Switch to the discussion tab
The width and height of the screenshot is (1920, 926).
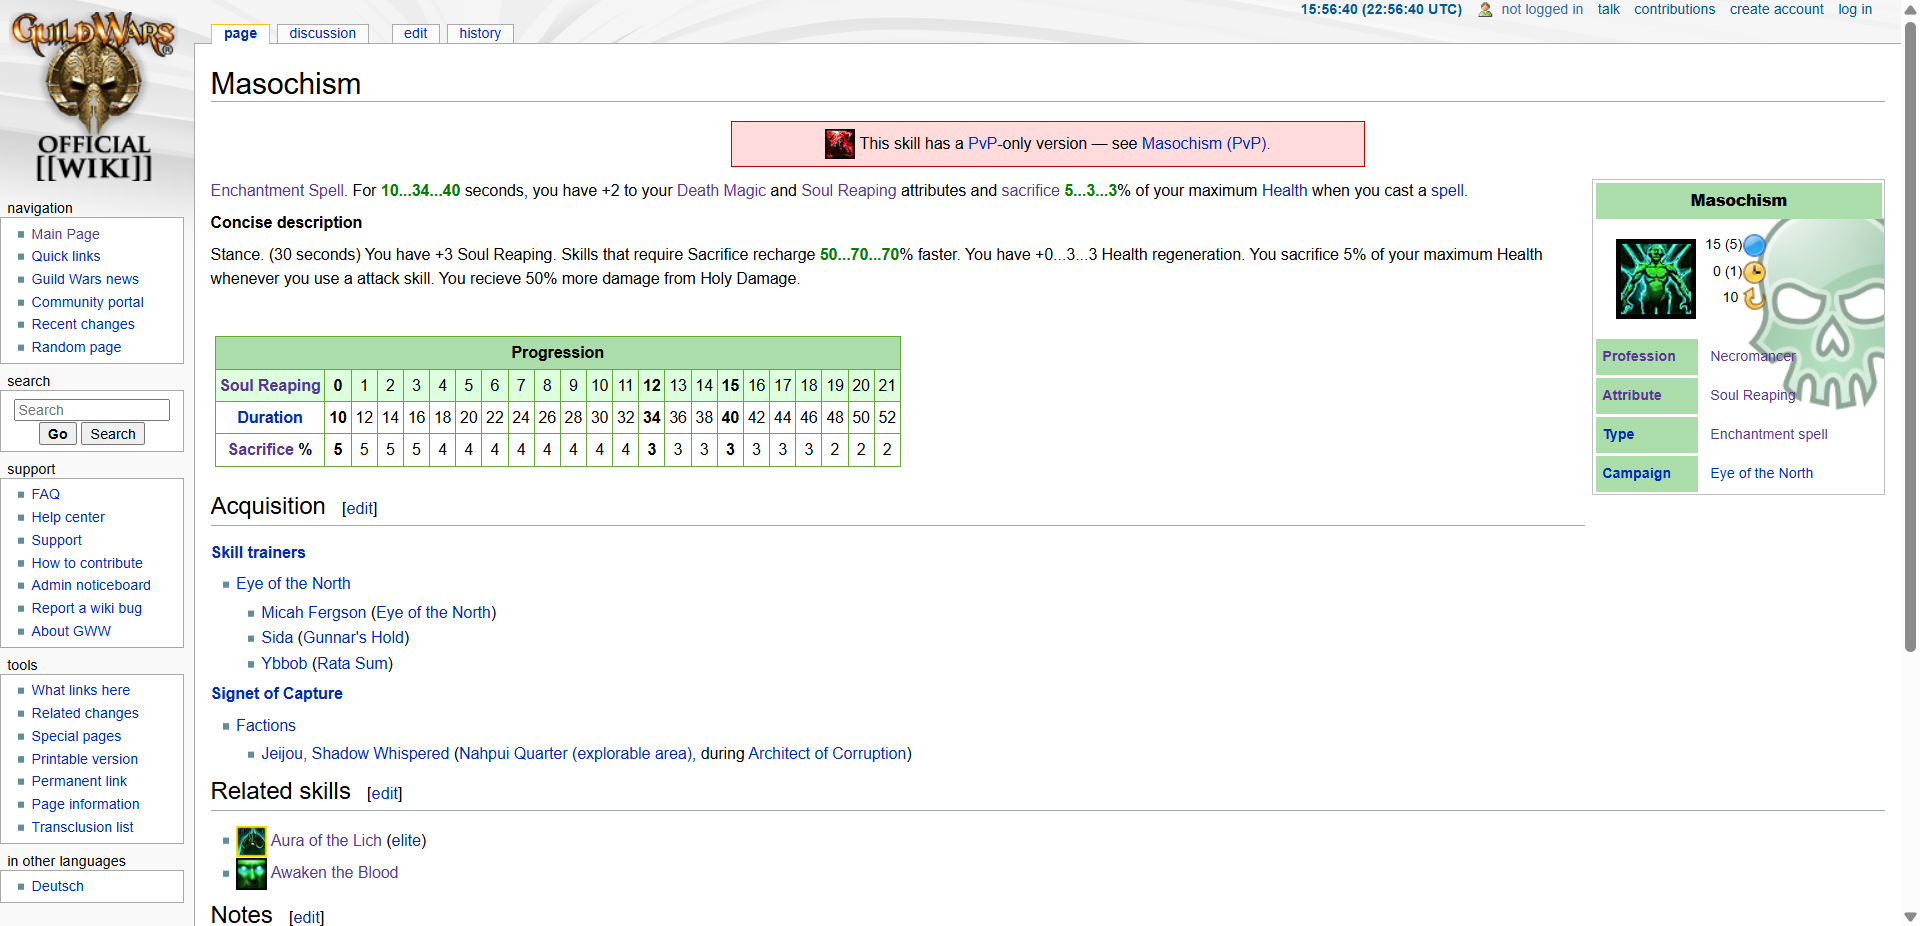(322, 33)
